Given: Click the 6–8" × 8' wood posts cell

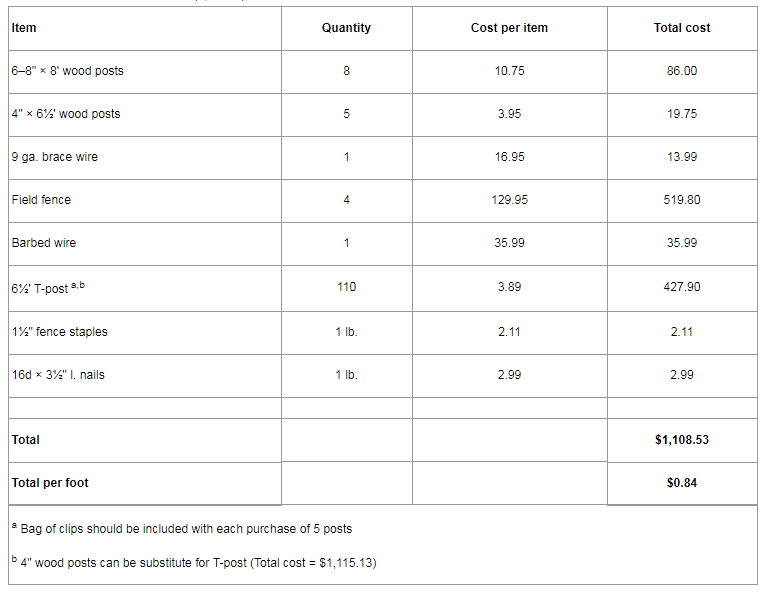Looking at the screenshot, I should click(x=68, y=71).
